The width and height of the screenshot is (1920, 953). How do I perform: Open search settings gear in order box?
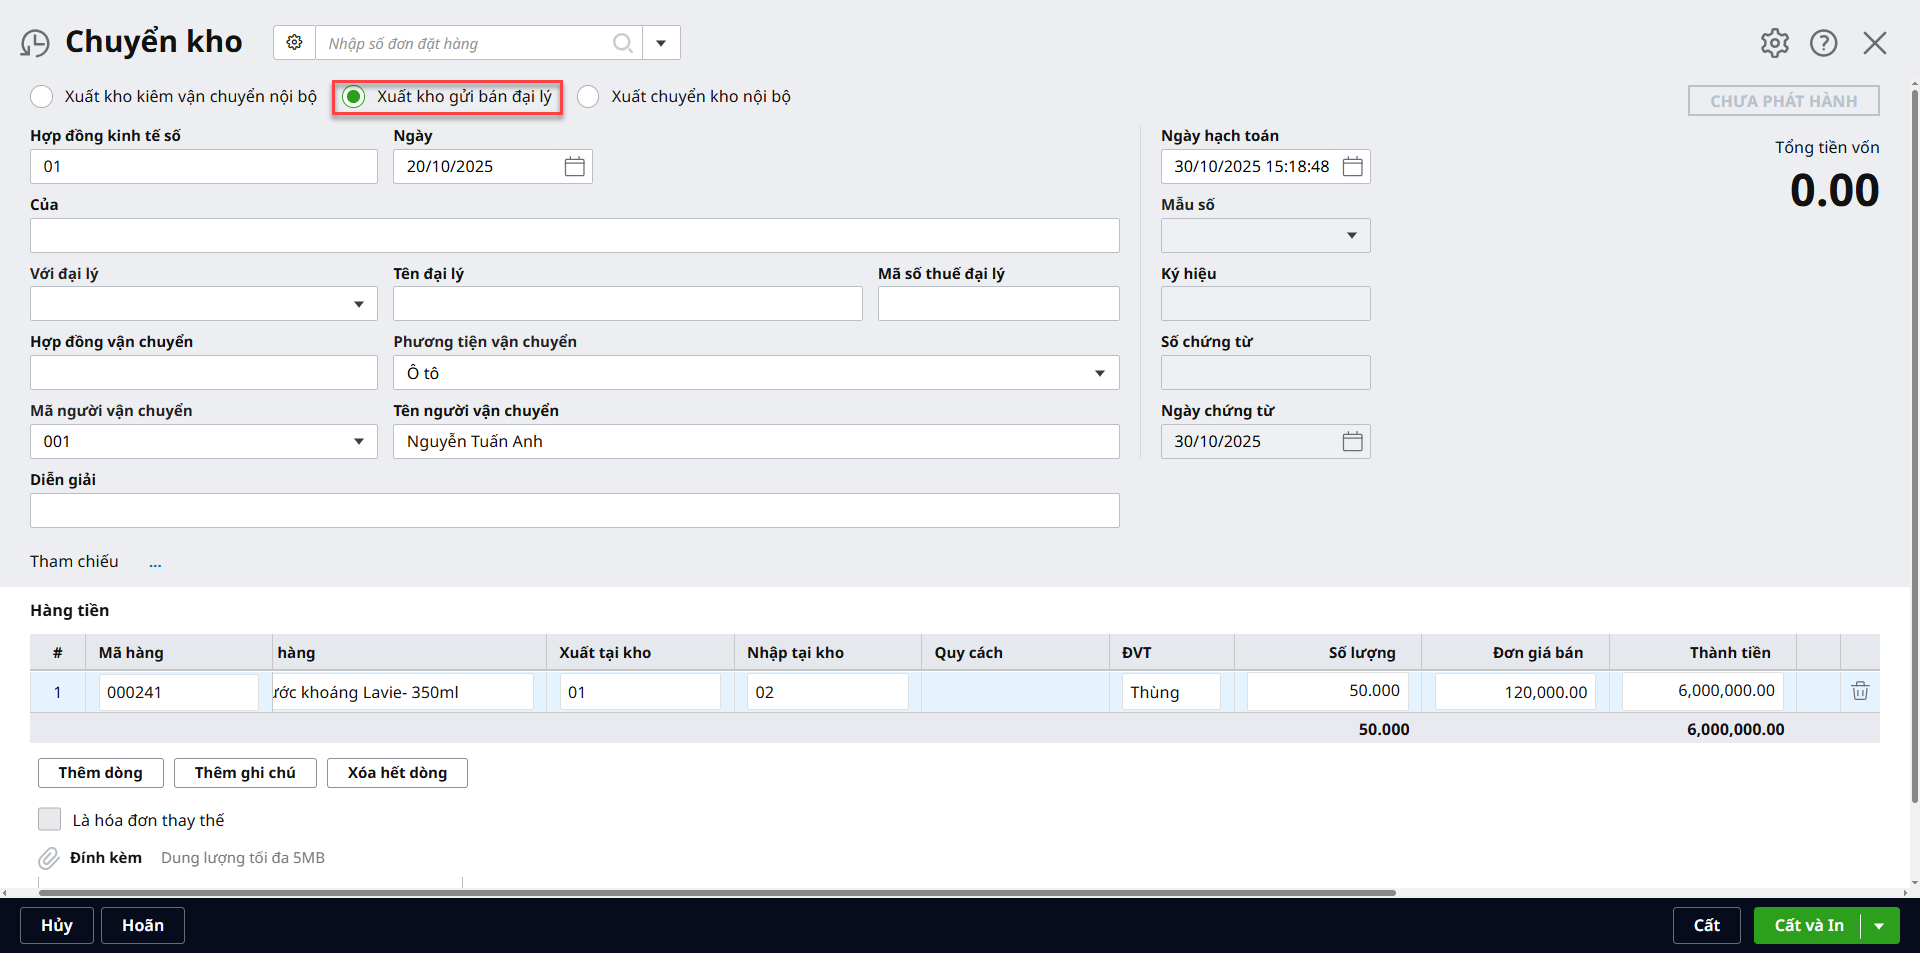coord(294,43)
